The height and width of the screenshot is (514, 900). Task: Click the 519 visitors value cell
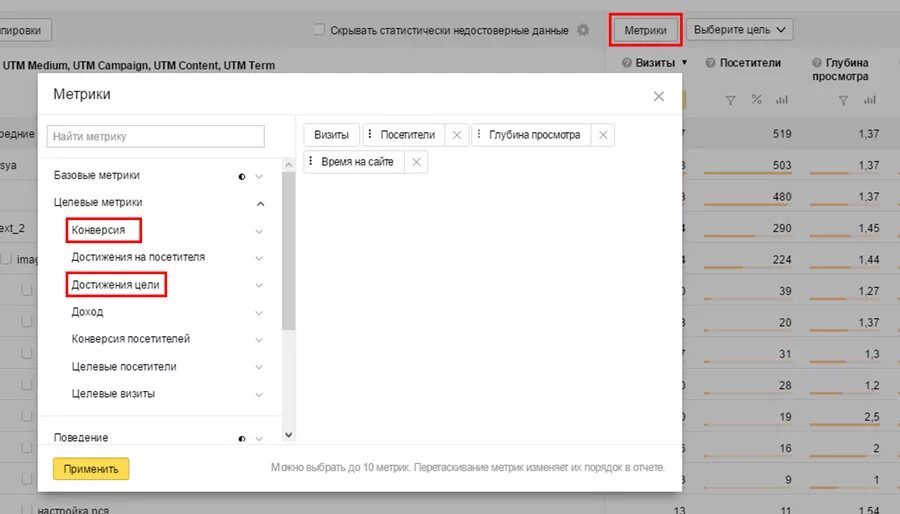(782, 134)
